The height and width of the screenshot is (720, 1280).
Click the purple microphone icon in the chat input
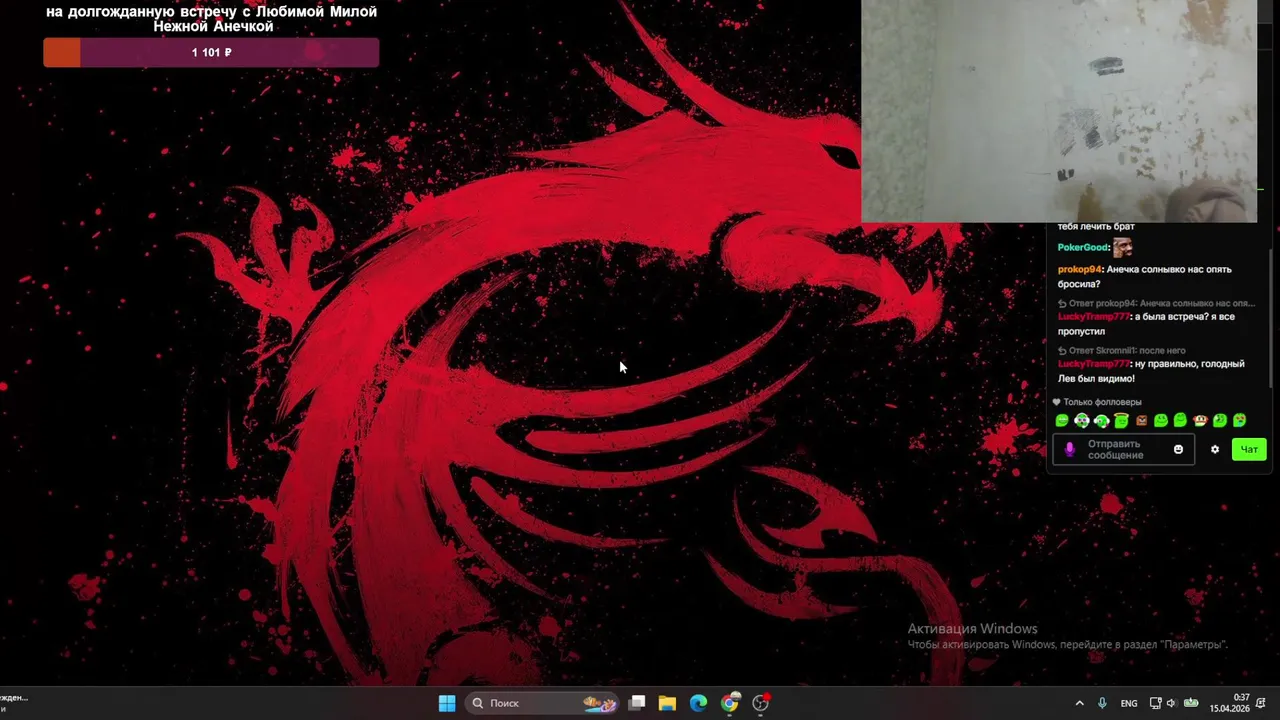[x=1069, y=450]
